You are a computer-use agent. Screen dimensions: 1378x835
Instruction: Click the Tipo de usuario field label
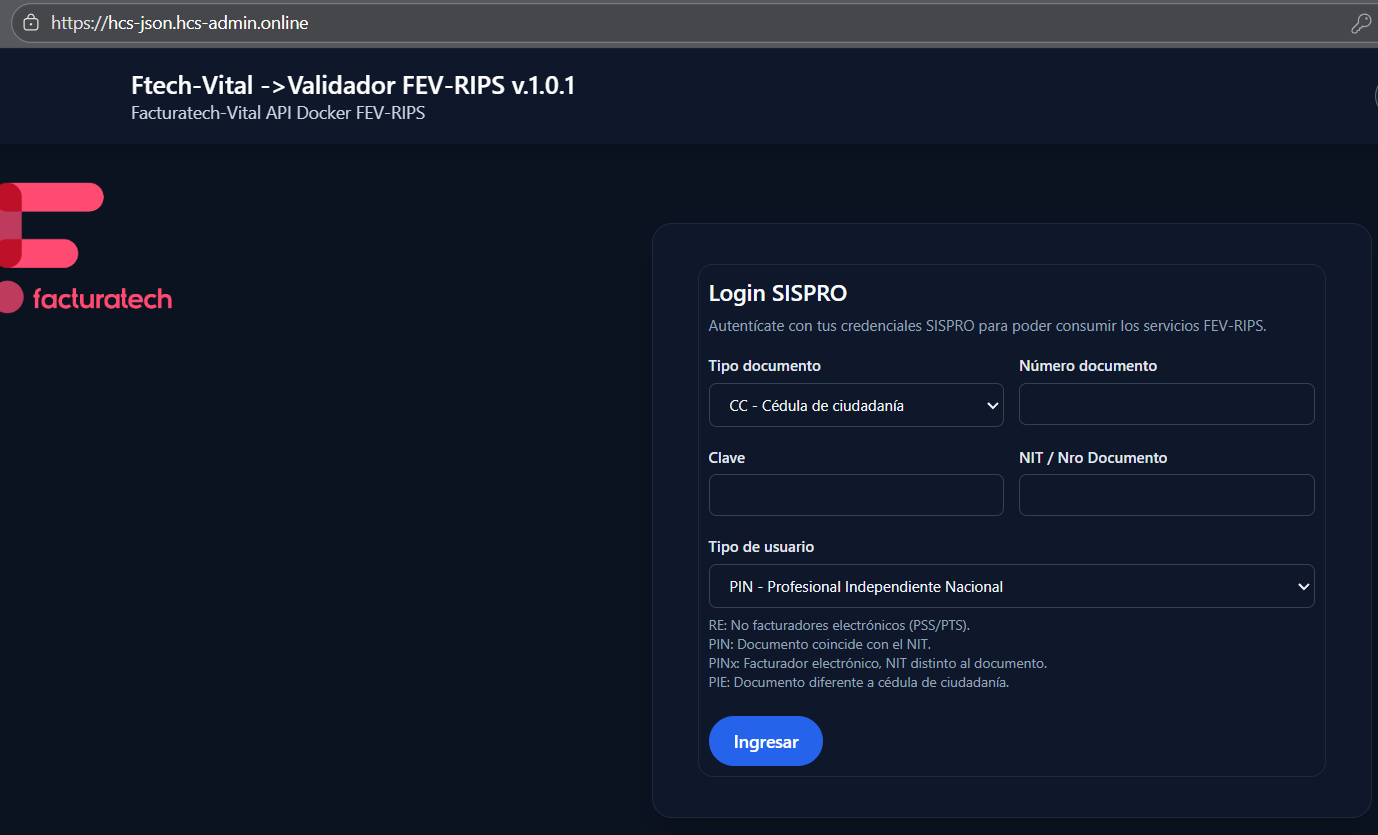click(761, 547)
